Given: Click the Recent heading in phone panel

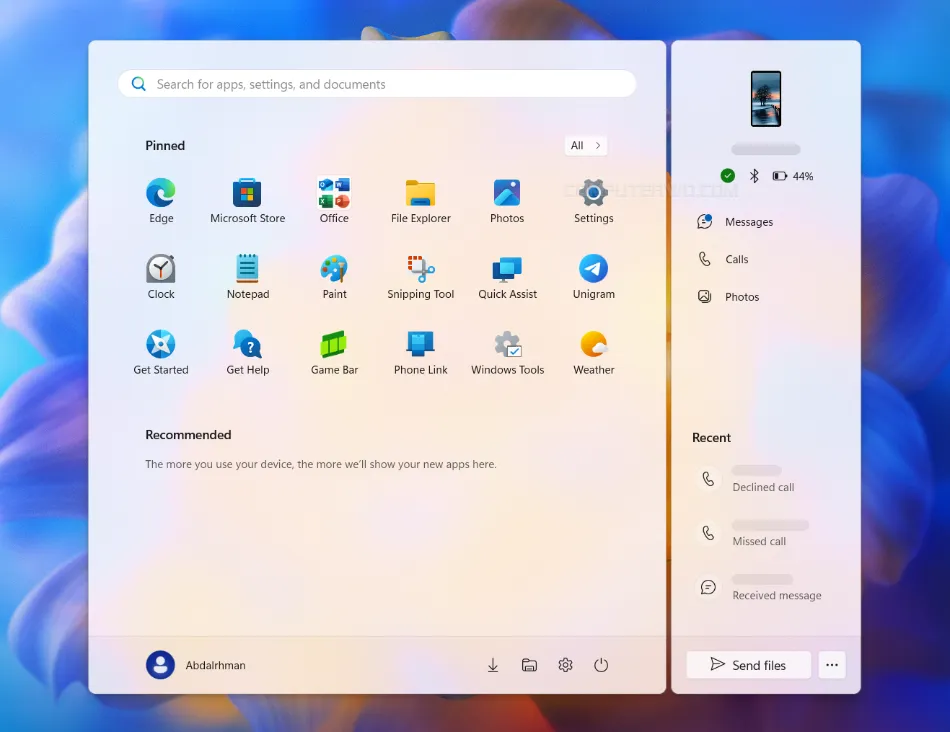Looking at the screenshot, I should pos(711,438).
